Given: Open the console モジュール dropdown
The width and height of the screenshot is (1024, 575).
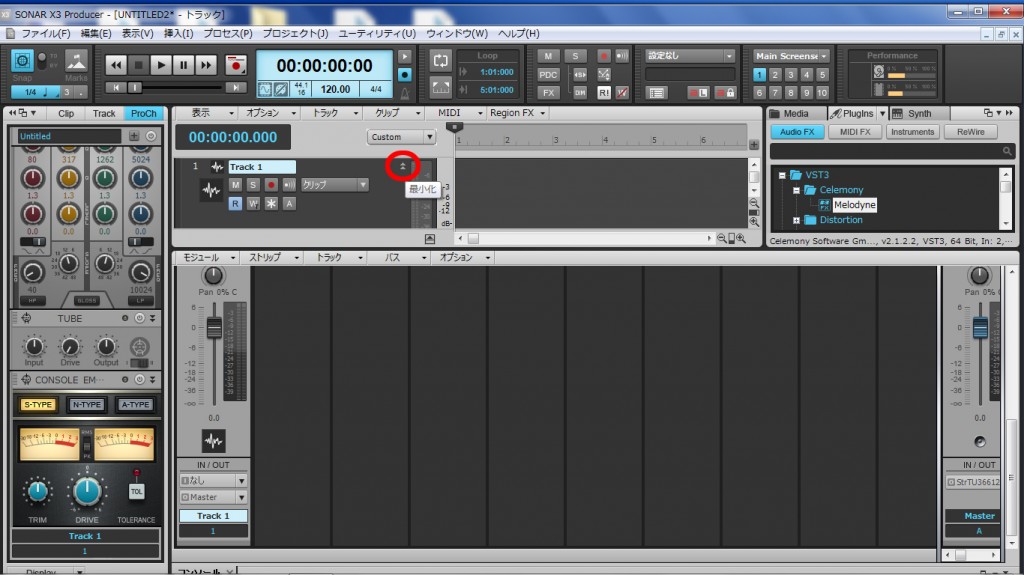Looking at the screenshot, I should (x=208, y=257).
